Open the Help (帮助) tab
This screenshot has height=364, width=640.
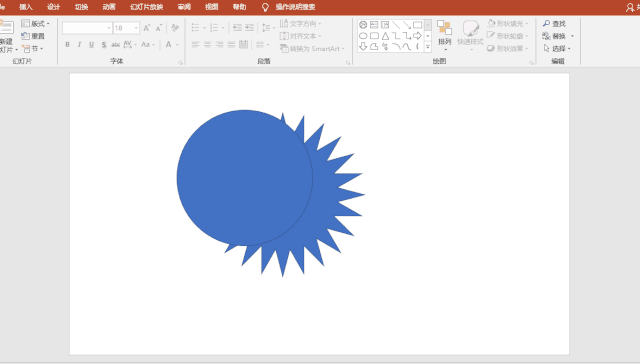pos(239,7)
